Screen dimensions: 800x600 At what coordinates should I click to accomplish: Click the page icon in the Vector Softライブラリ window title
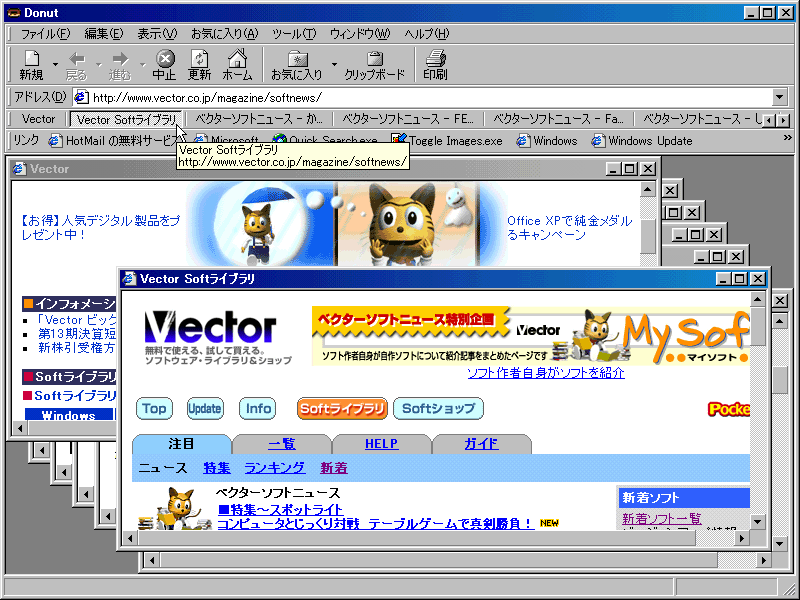(x=130, y=279)
